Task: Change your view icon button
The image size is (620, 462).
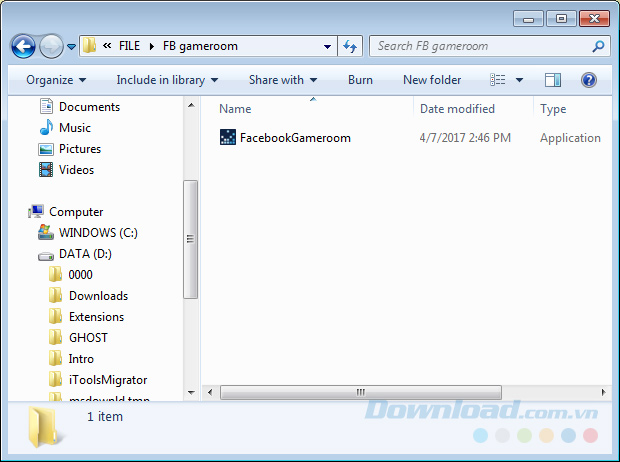Action: coord(497,80)
